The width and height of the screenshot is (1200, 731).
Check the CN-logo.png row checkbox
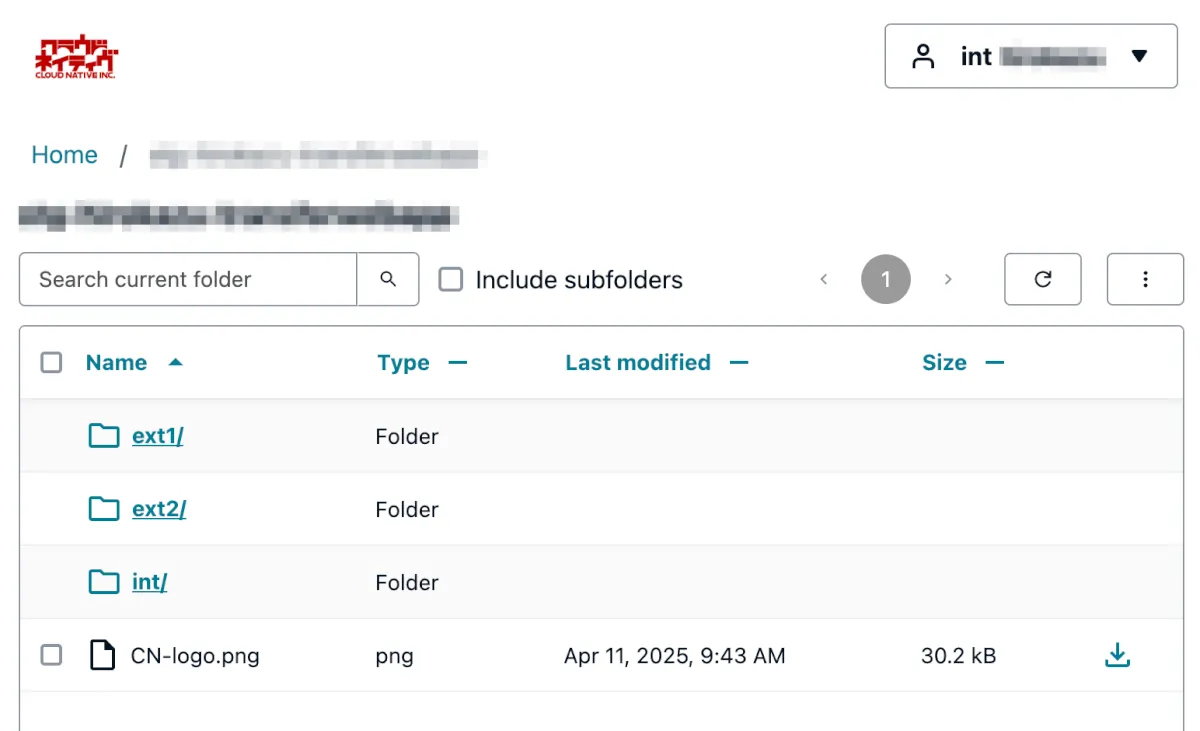51,656
